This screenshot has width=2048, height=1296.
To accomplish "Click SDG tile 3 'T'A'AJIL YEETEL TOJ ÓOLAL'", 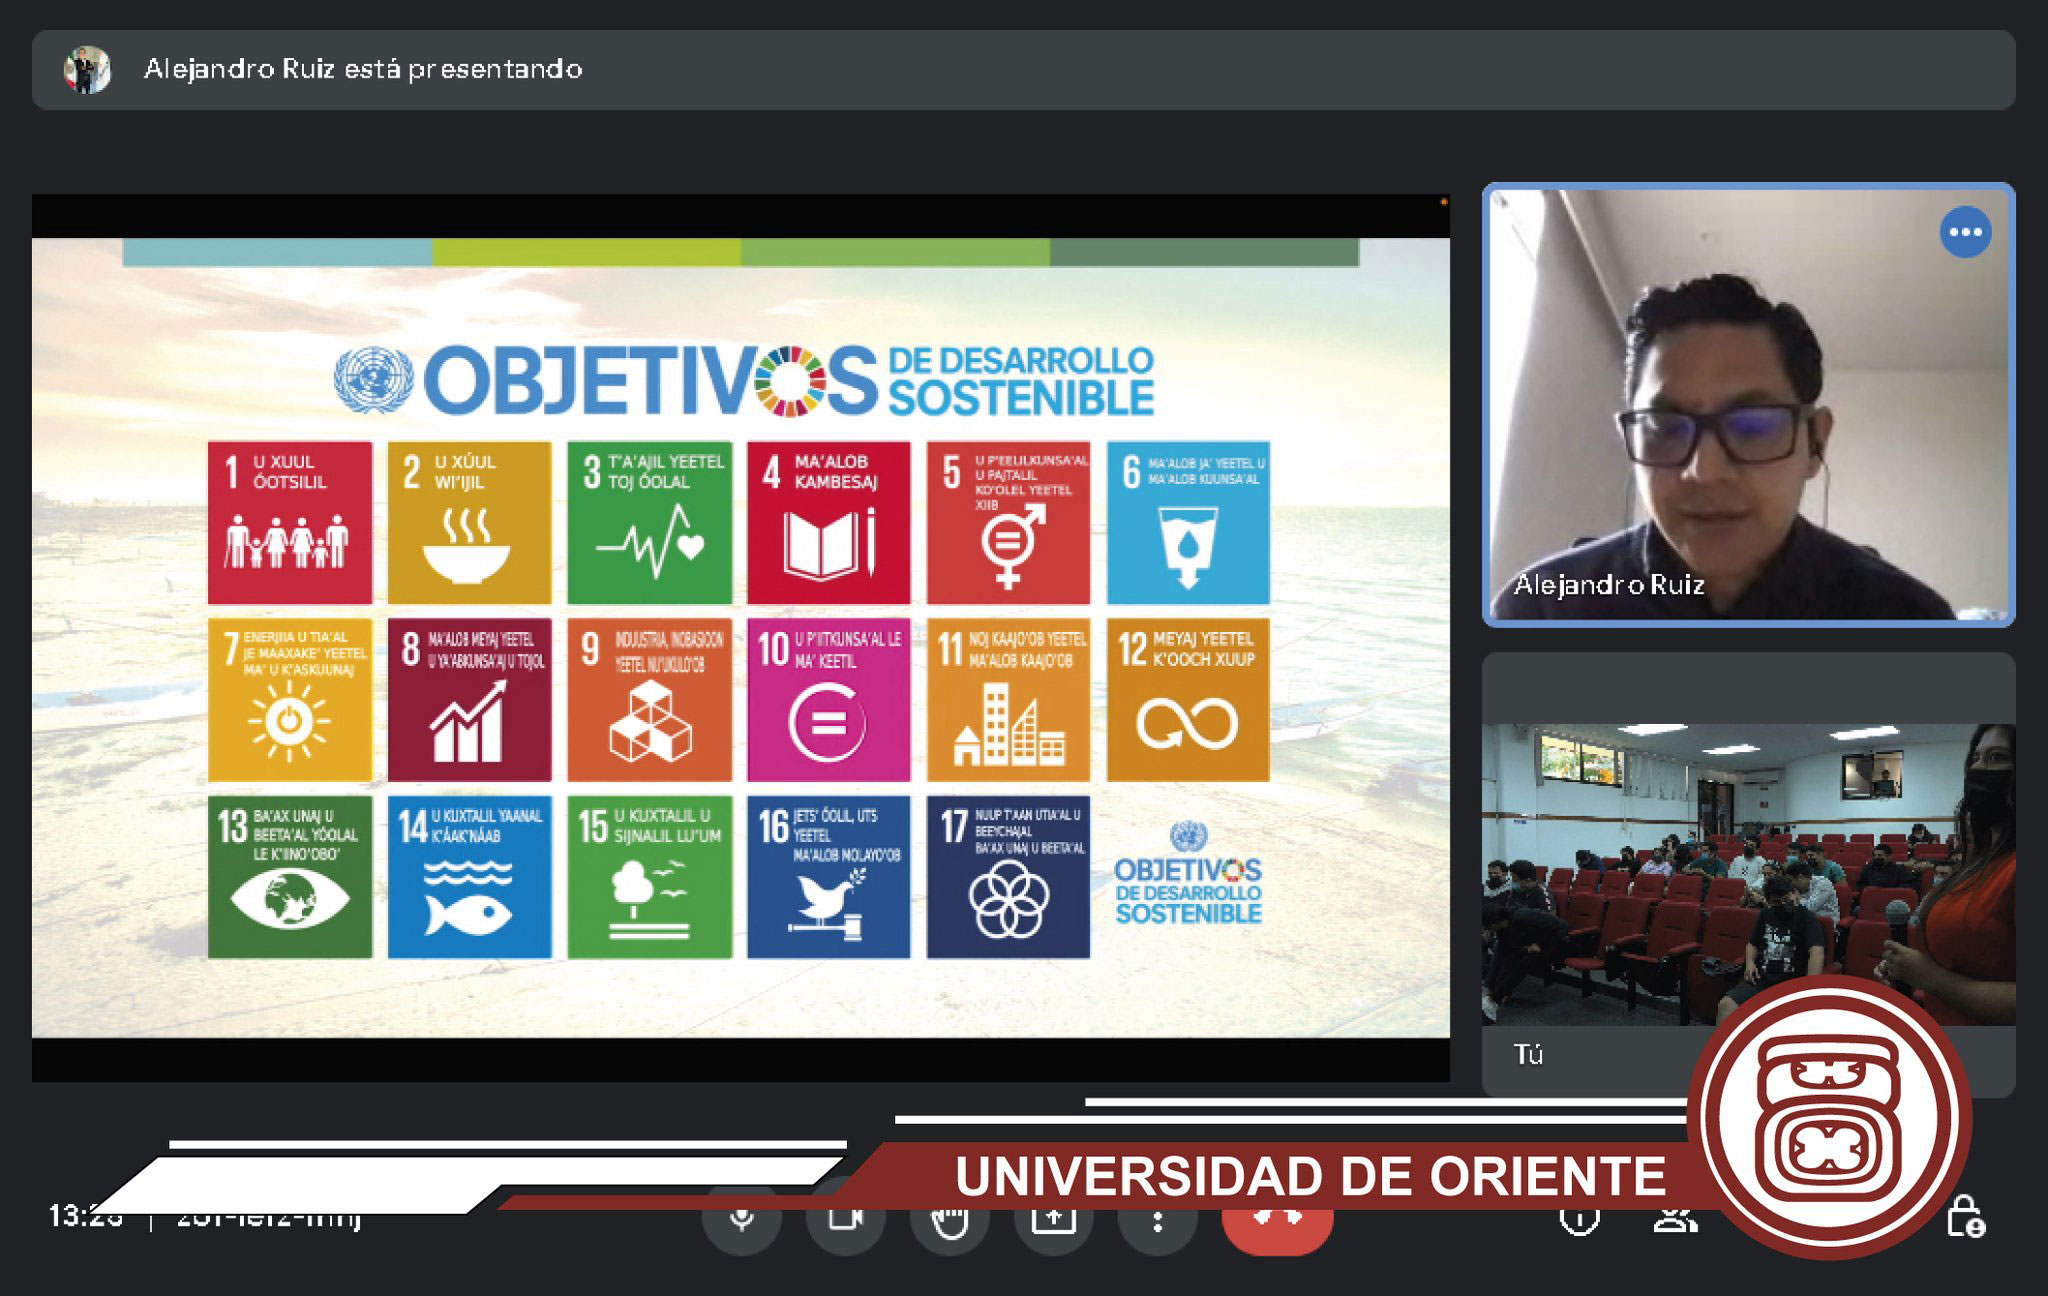I will [649, 523].
